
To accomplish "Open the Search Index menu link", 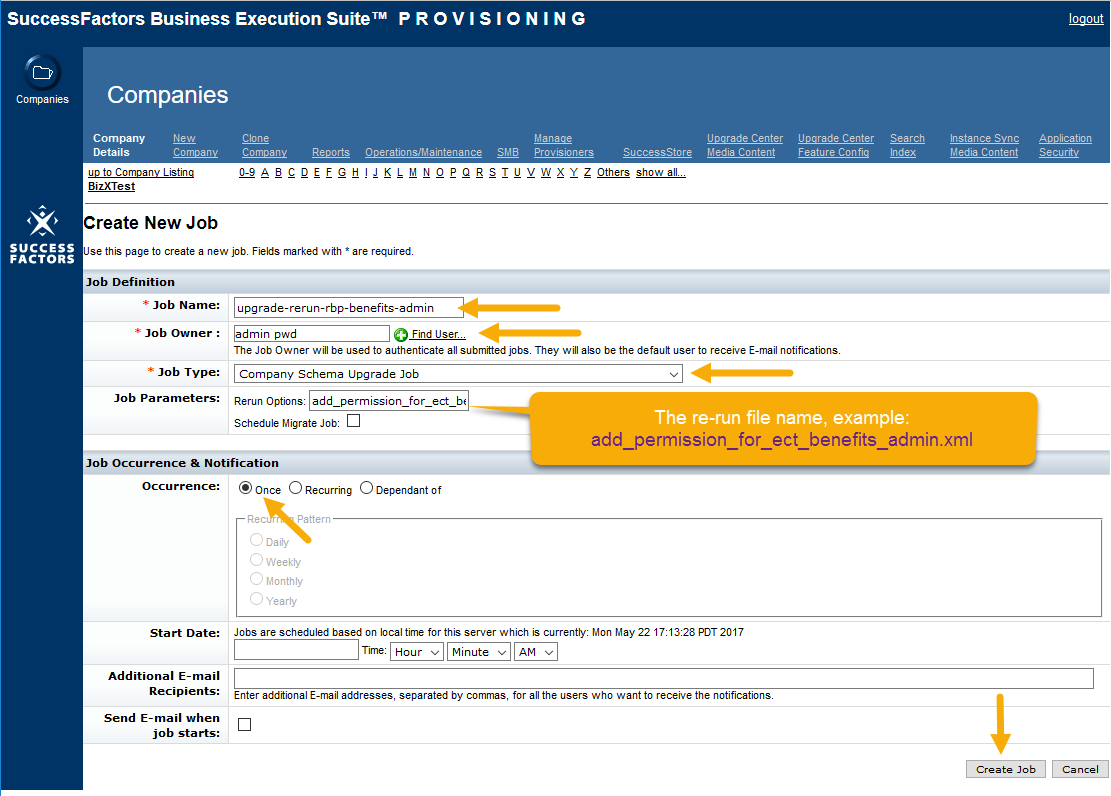I will pyautogui.click(x=908, y=145).
